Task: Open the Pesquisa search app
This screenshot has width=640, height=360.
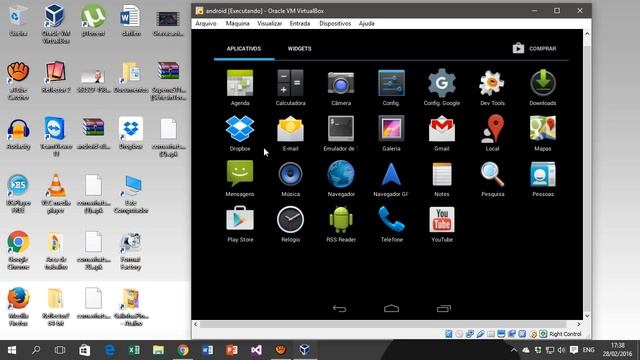Action: click(x=492, y=178)
